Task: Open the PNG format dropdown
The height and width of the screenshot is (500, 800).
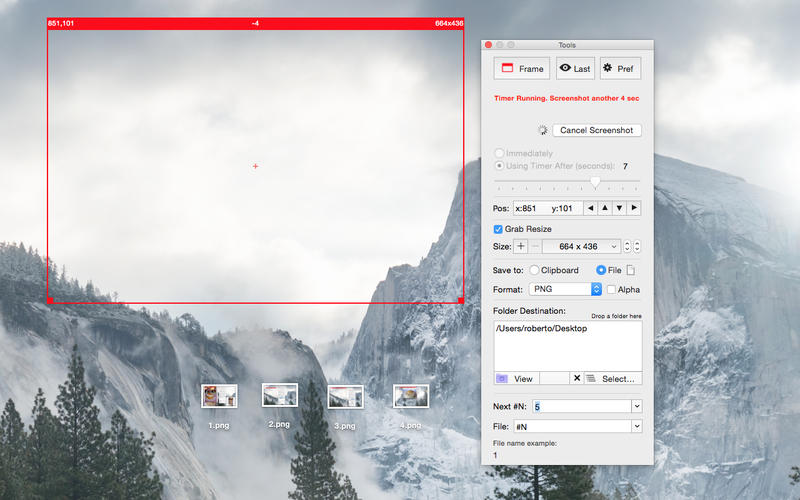Action: (596, 289)
